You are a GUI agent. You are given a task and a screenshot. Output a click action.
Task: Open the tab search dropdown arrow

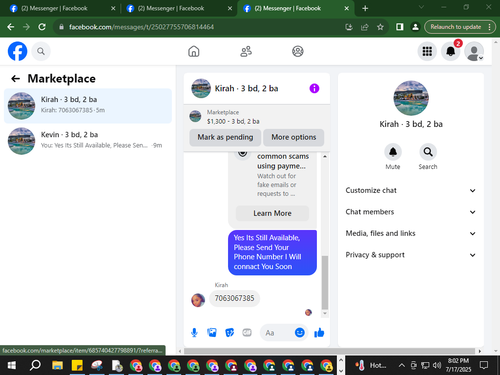[x=421, y=7]
